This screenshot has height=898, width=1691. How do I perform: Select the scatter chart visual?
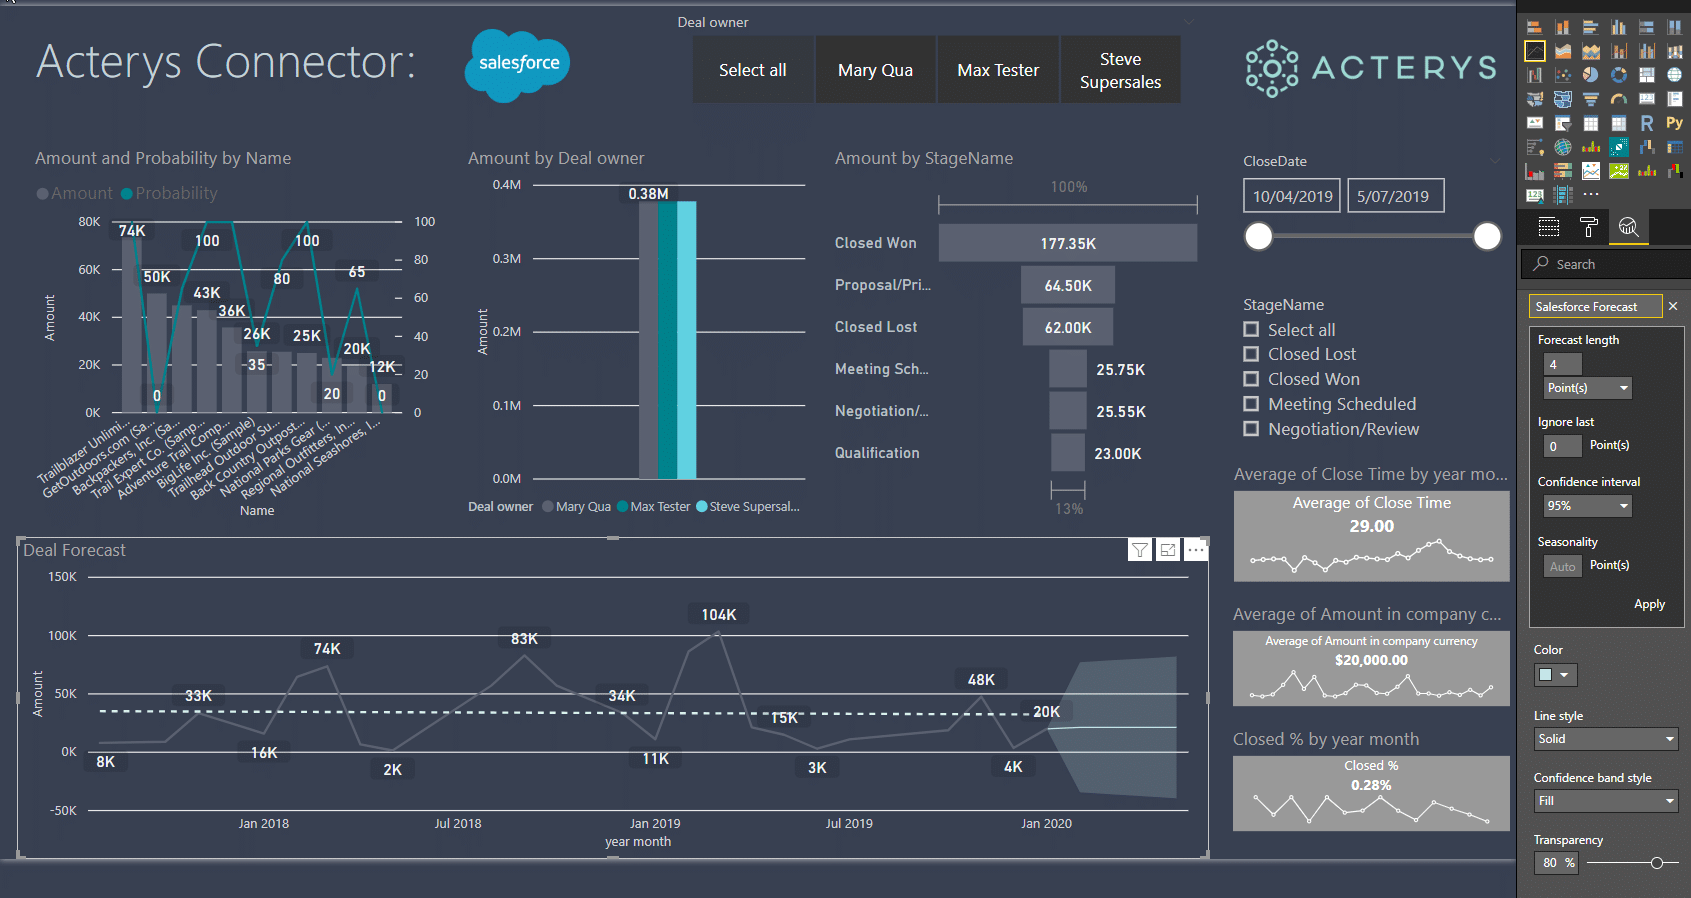1563,75
